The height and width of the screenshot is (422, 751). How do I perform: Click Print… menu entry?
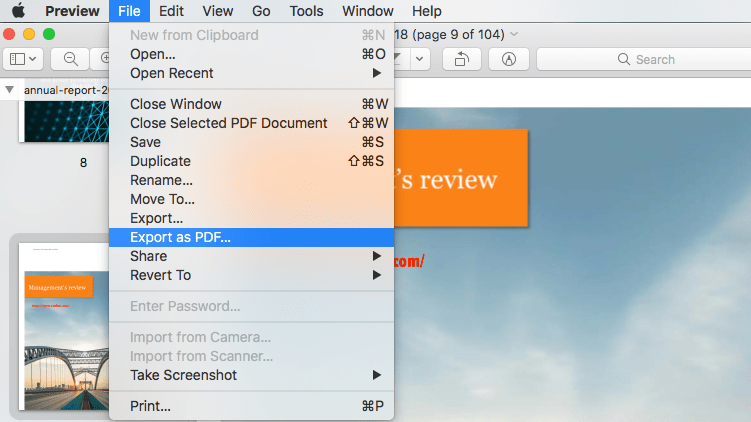point(150,406)
